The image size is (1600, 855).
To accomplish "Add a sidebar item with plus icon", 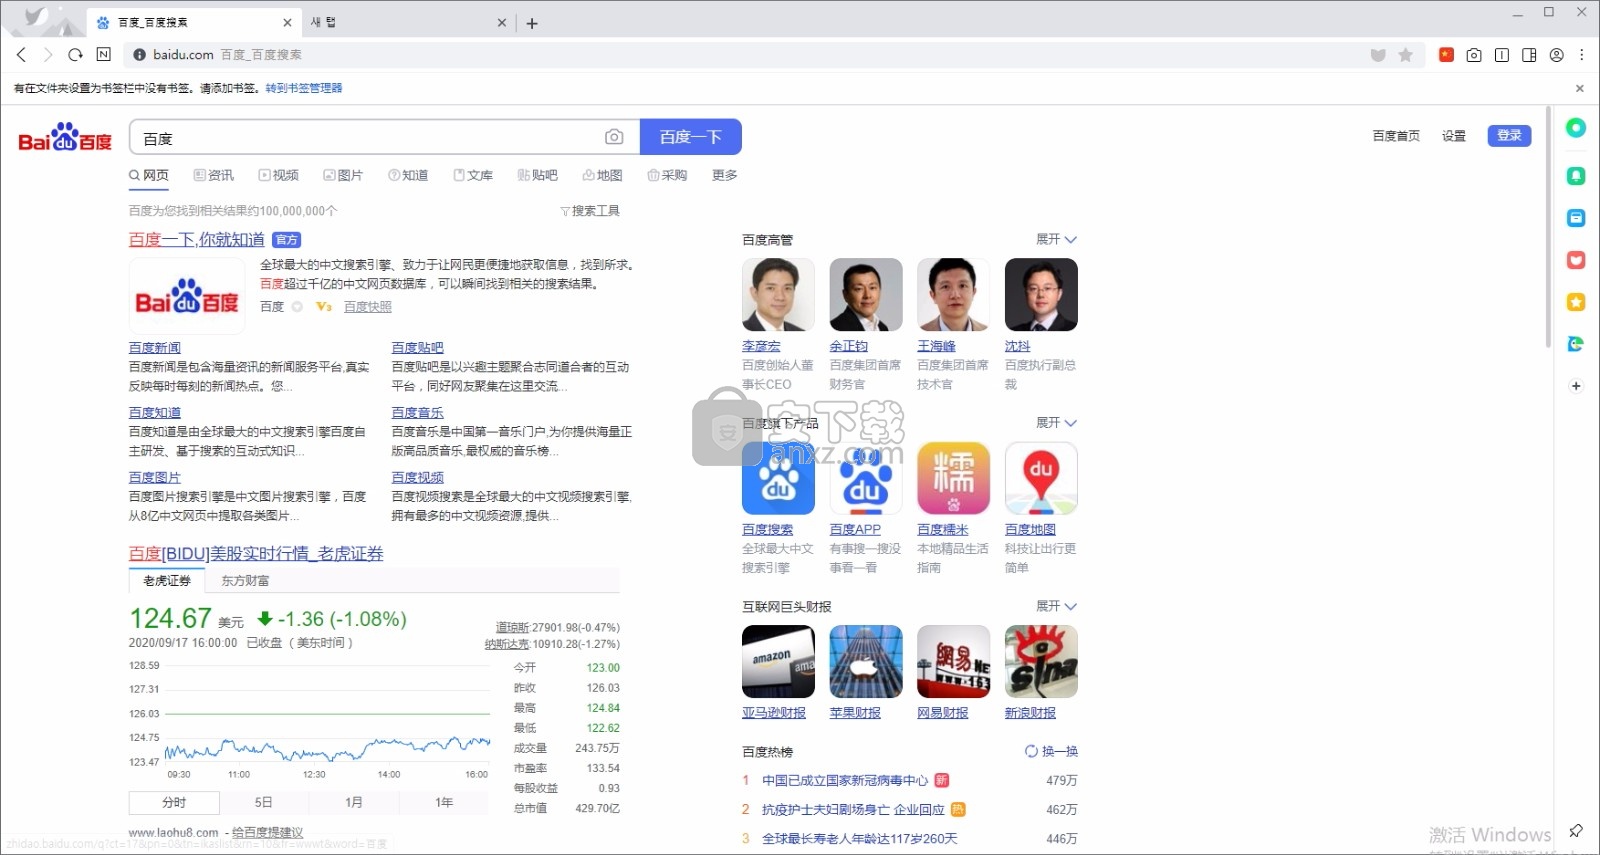I will [x=1576, y=386].
